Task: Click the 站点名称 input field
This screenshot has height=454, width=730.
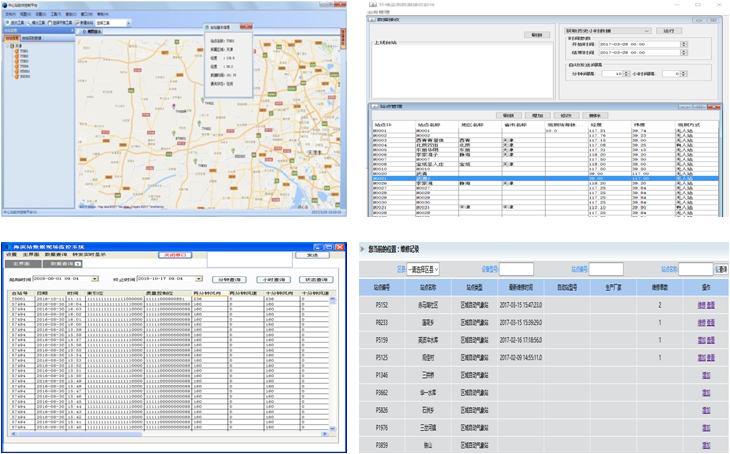Action: click(696, 269)
